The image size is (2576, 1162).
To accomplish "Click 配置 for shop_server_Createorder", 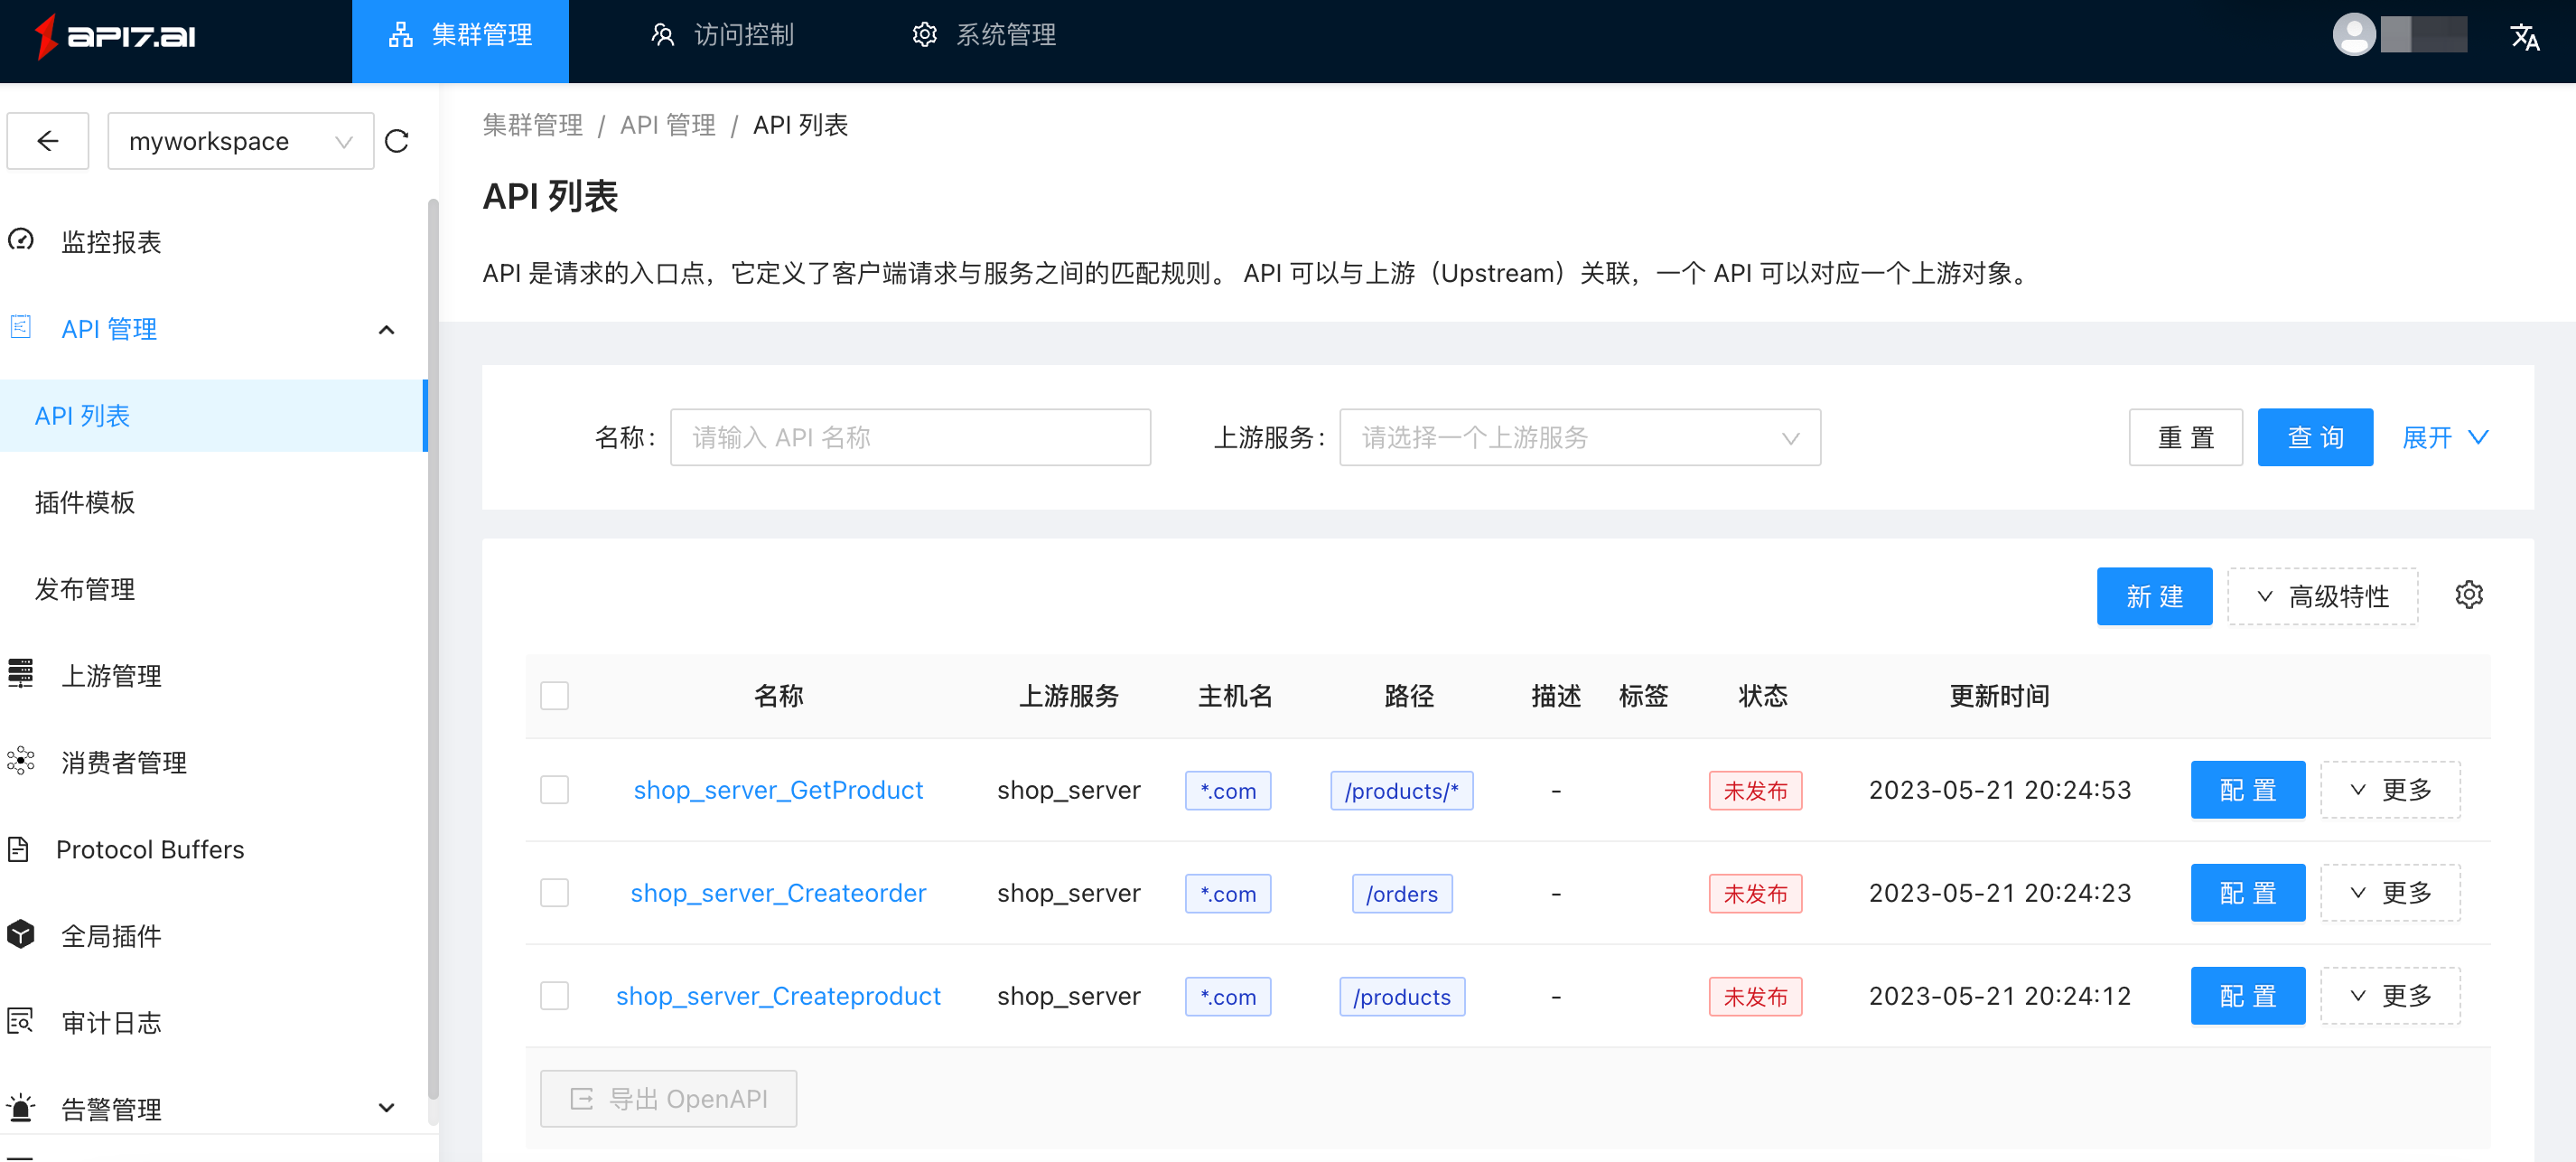I will point(2247,893).
